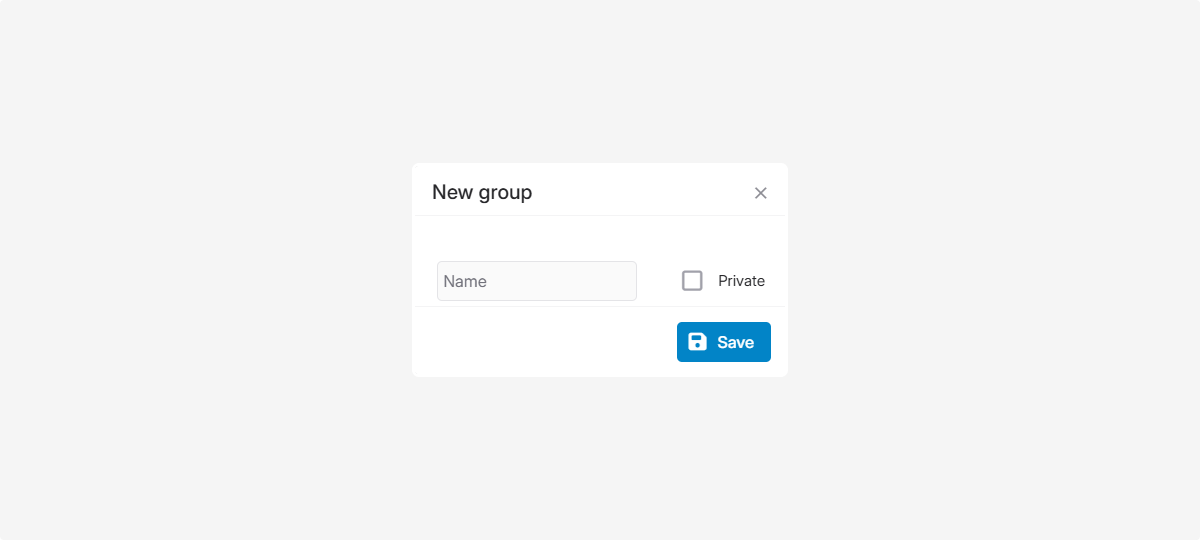The image size is (1200, 540).
Task: Dismiss the dialog using the X icon
Action: 761,193
